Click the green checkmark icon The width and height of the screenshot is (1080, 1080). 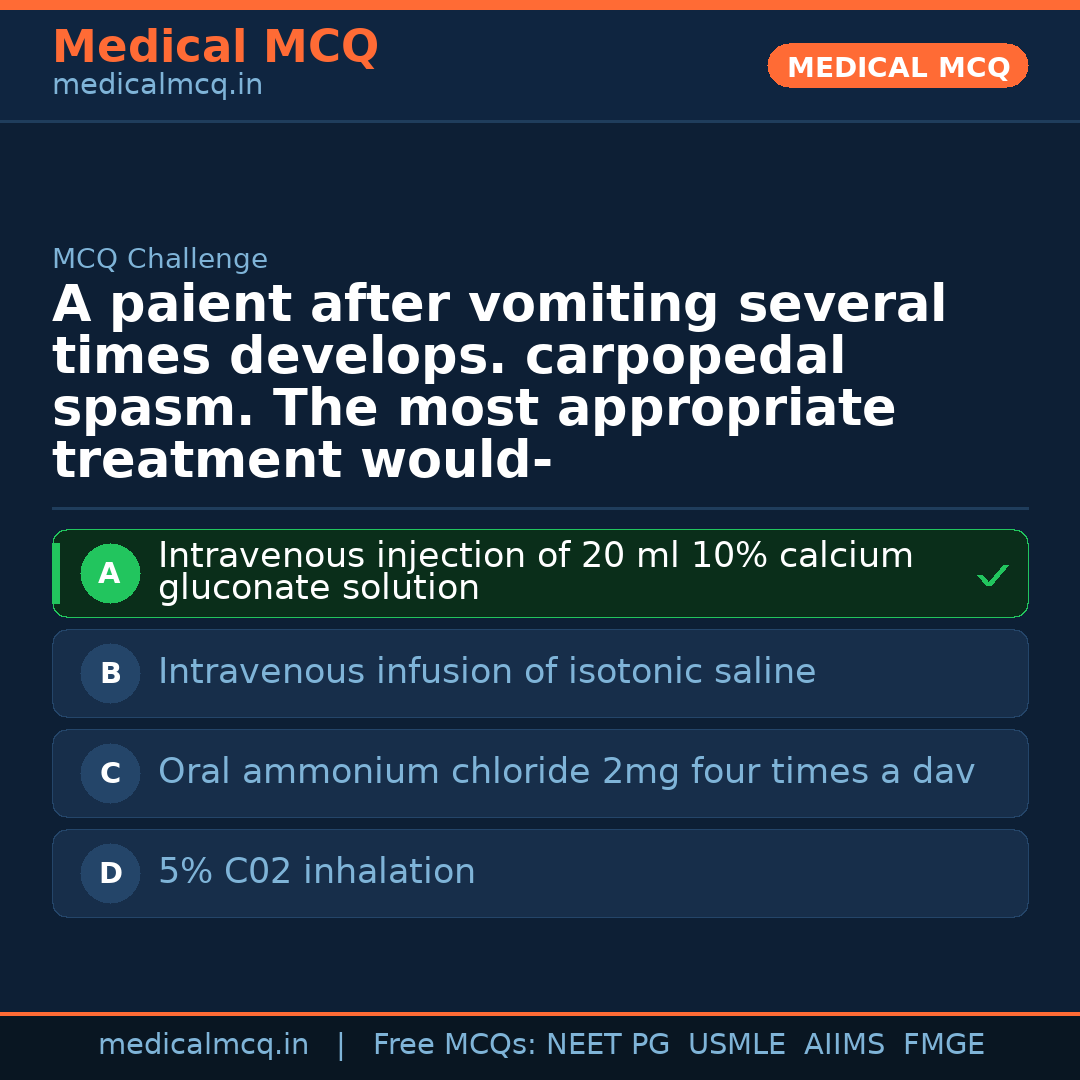pyautogui.click(x=992, y=576)
